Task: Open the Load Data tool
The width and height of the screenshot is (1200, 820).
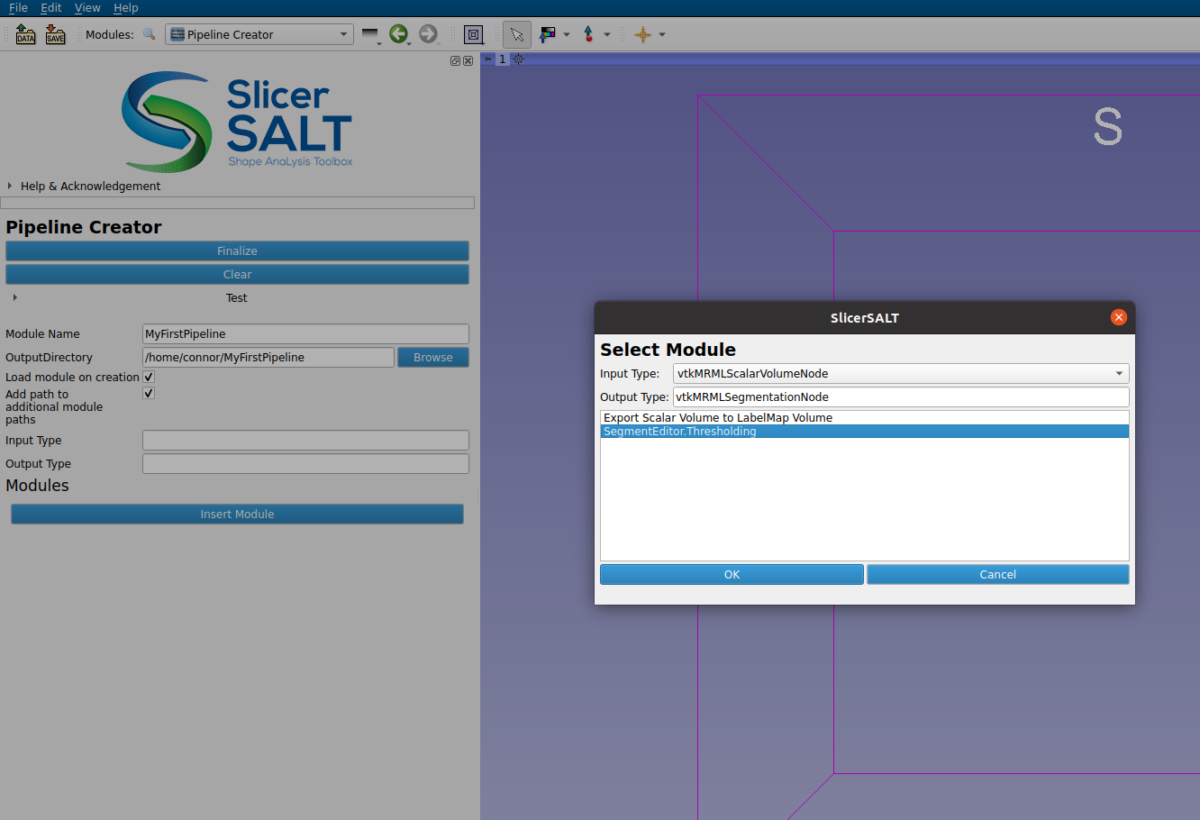Action: 25,34
